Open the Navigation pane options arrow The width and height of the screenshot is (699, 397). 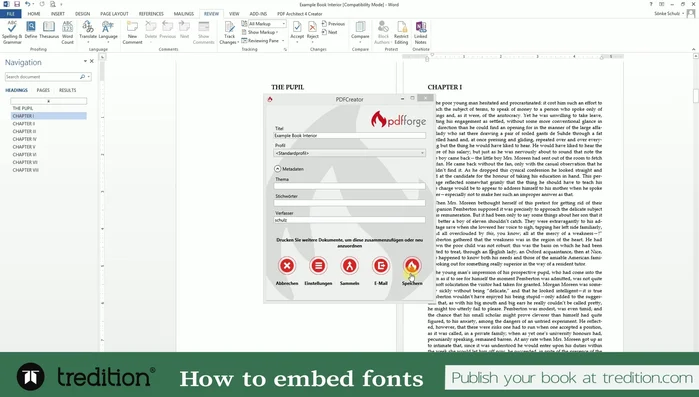tap(85, 61)
